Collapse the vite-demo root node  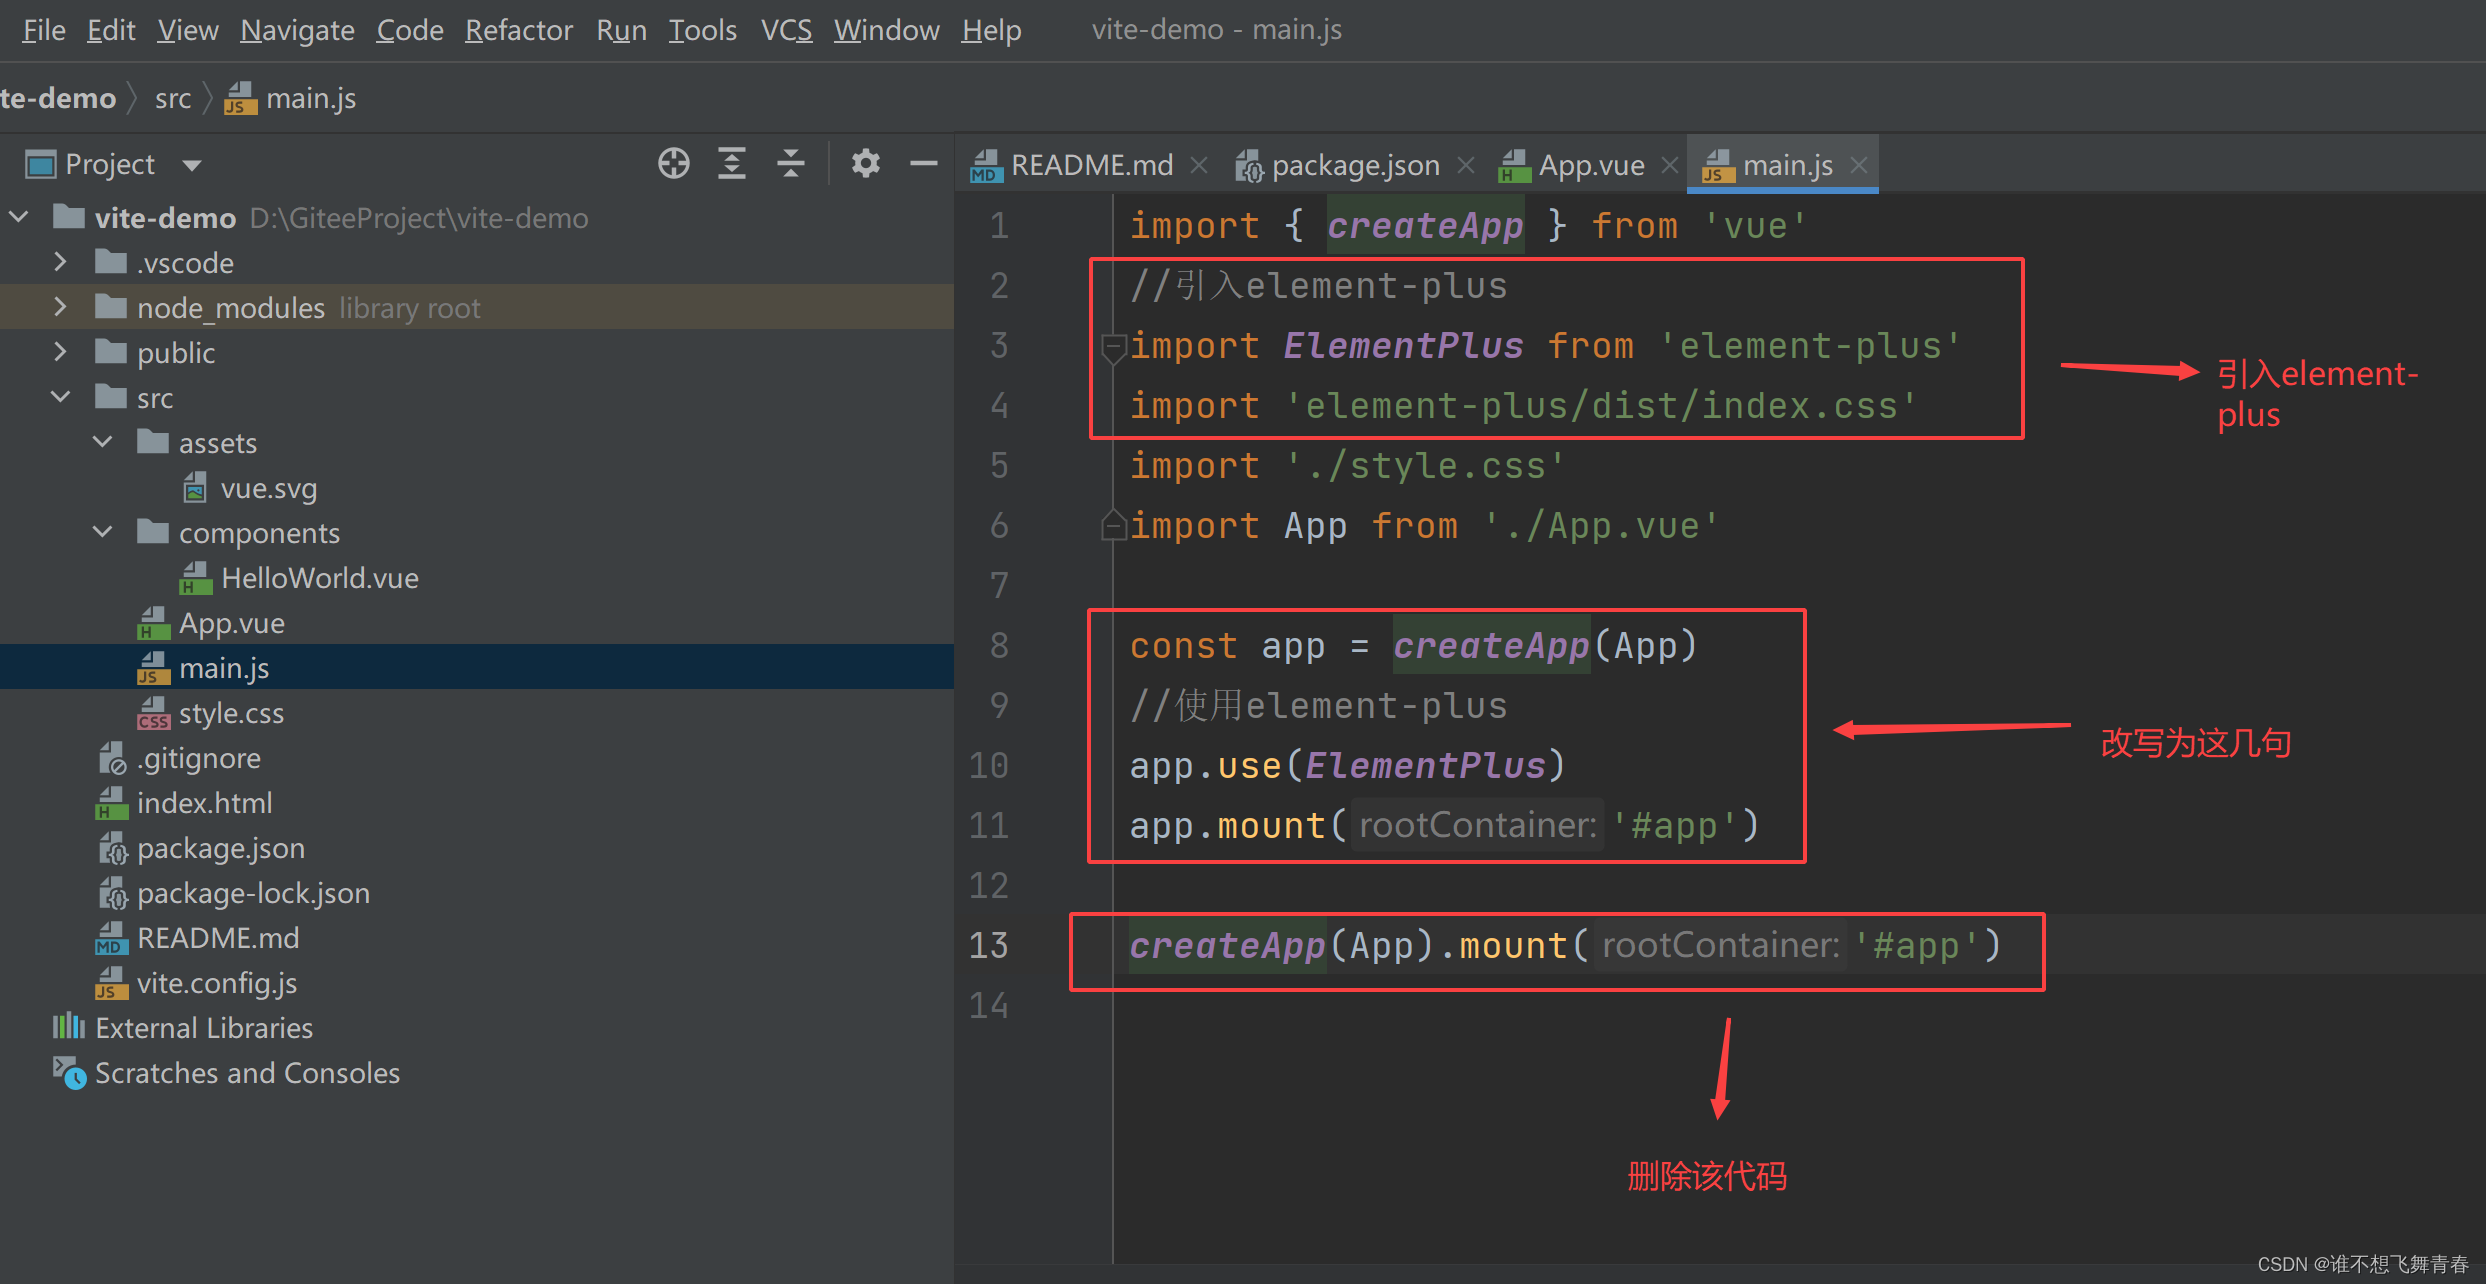(x=19, y=216)
